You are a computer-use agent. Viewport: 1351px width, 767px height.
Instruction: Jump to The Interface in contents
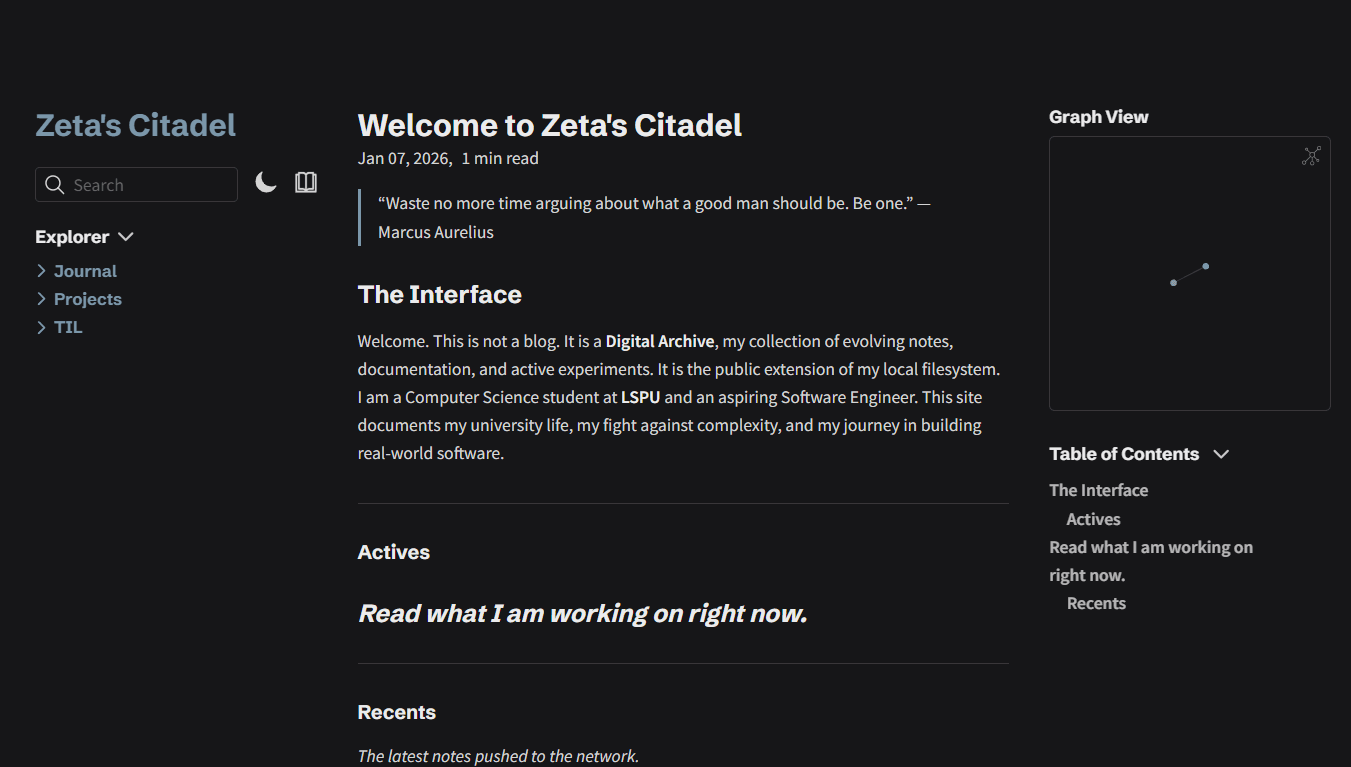pyautogui.click(x=1098, y=490)
